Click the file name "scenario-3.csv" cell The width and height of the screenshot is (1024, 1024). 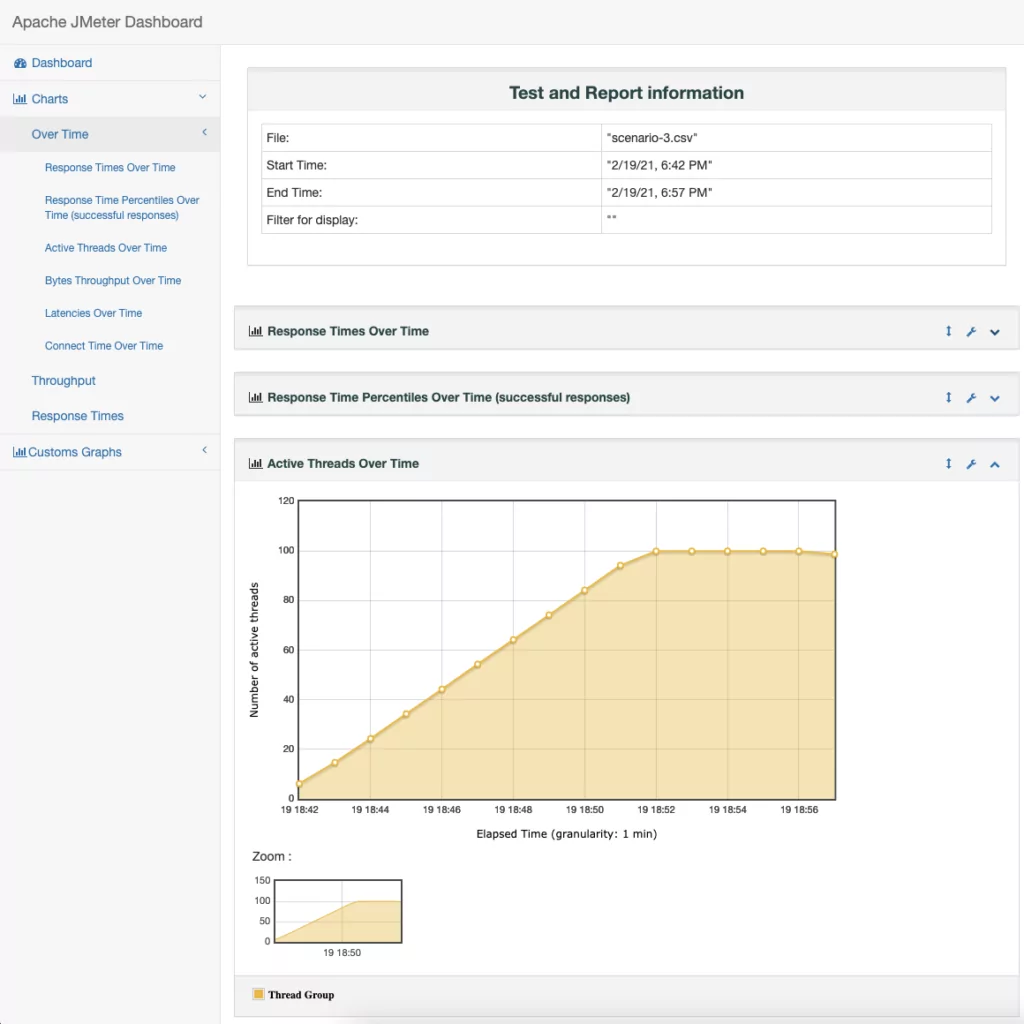pos(796,138)
